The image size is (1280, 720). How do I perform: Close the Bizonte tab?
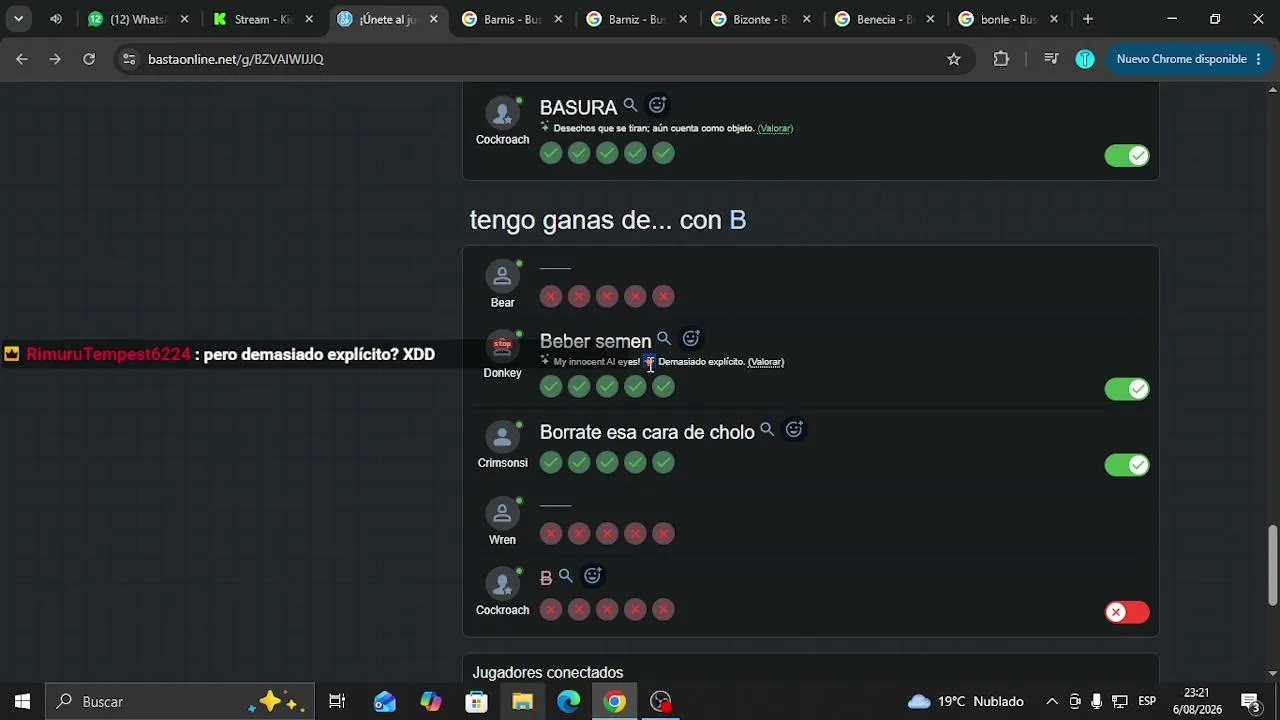pyautogui.click(x=806, y=19)
